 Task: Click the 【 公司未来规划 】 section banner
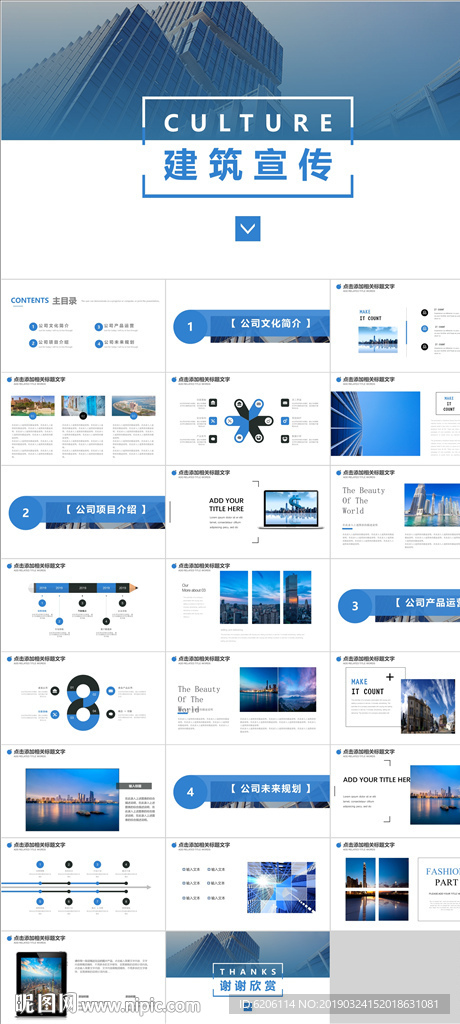coord(269,789)
